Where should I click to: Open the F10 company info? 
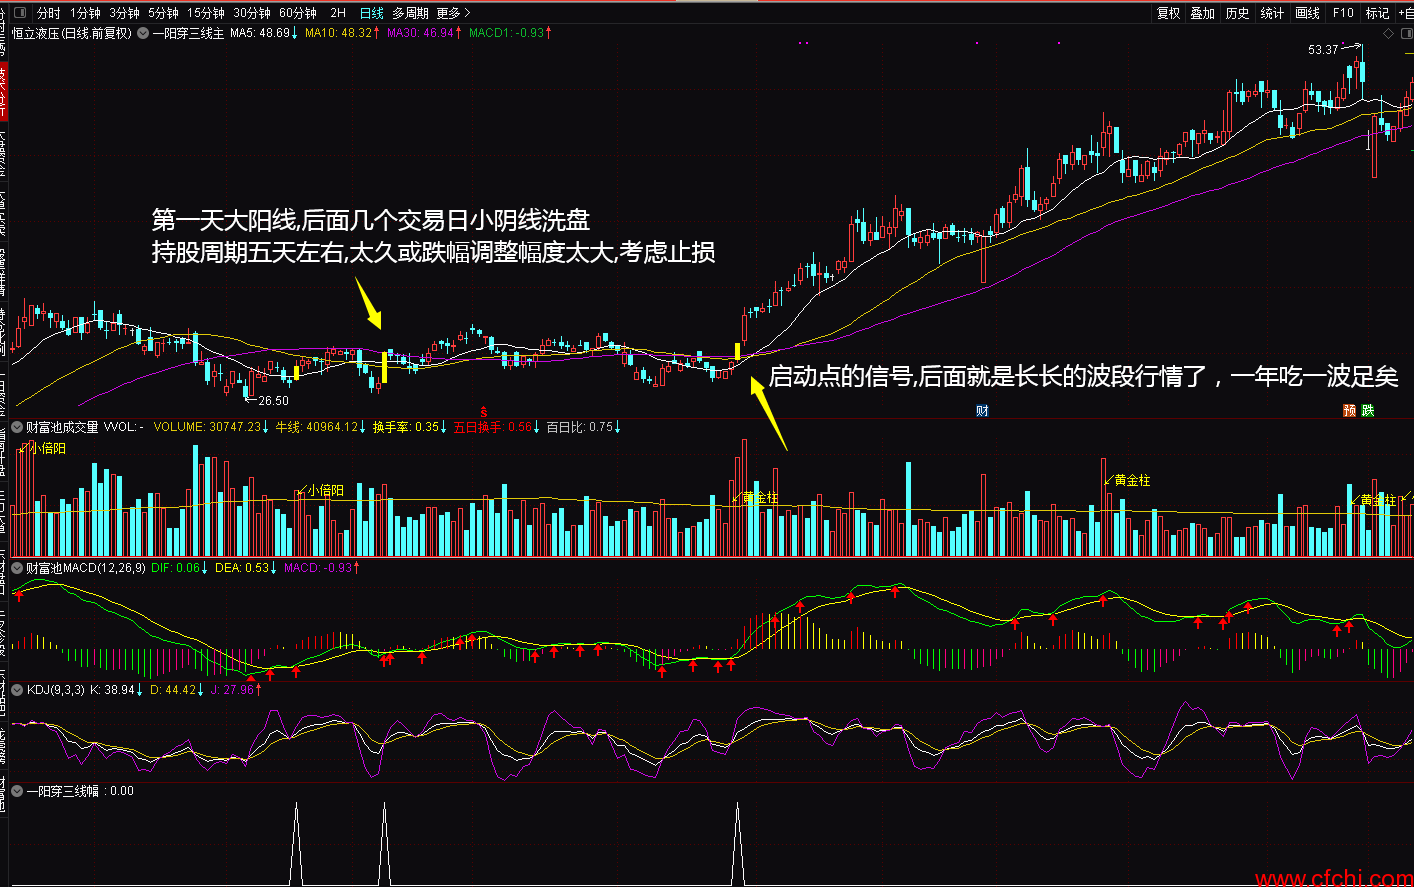pyautogui.click(x=1343, y=13)
